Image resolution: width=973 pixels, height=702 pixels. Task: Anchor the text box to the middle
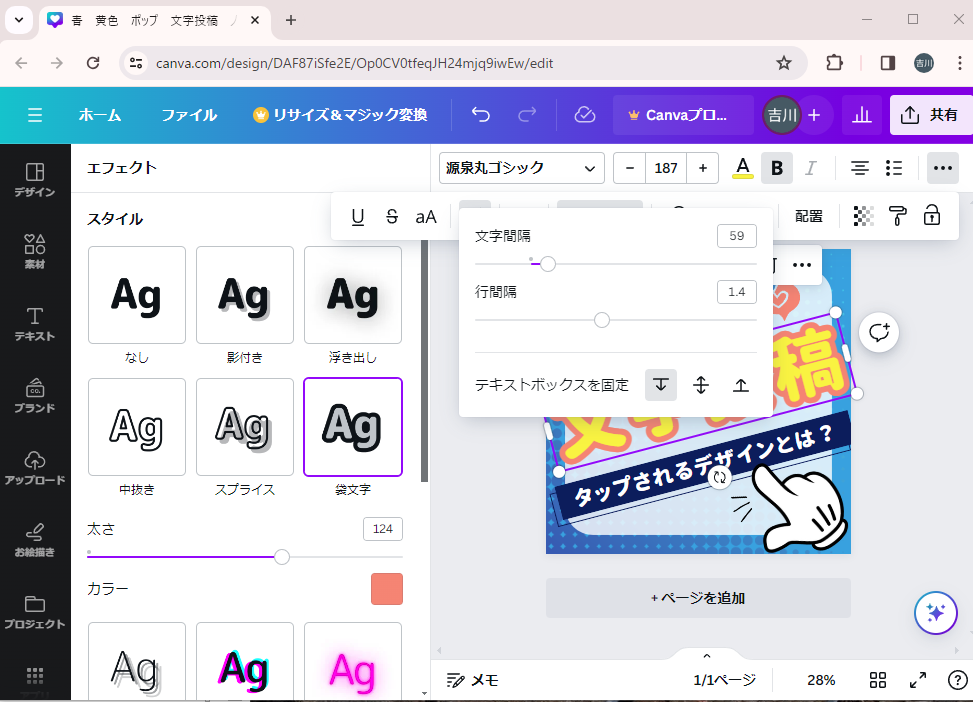click(701, 385)
